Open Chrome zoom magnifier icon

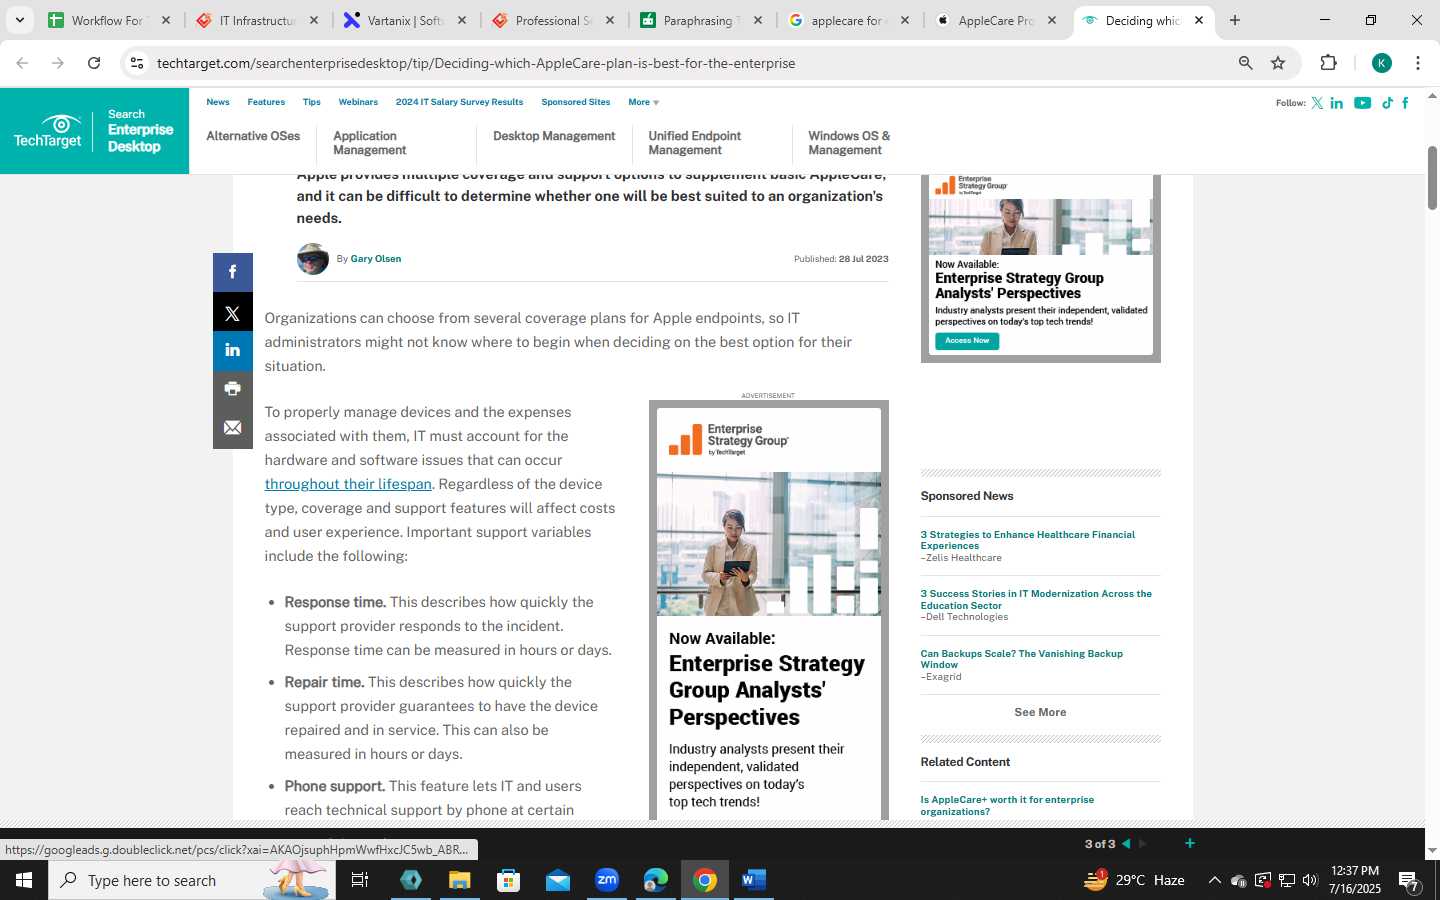pyautogui.click(x=1245, y=63)
